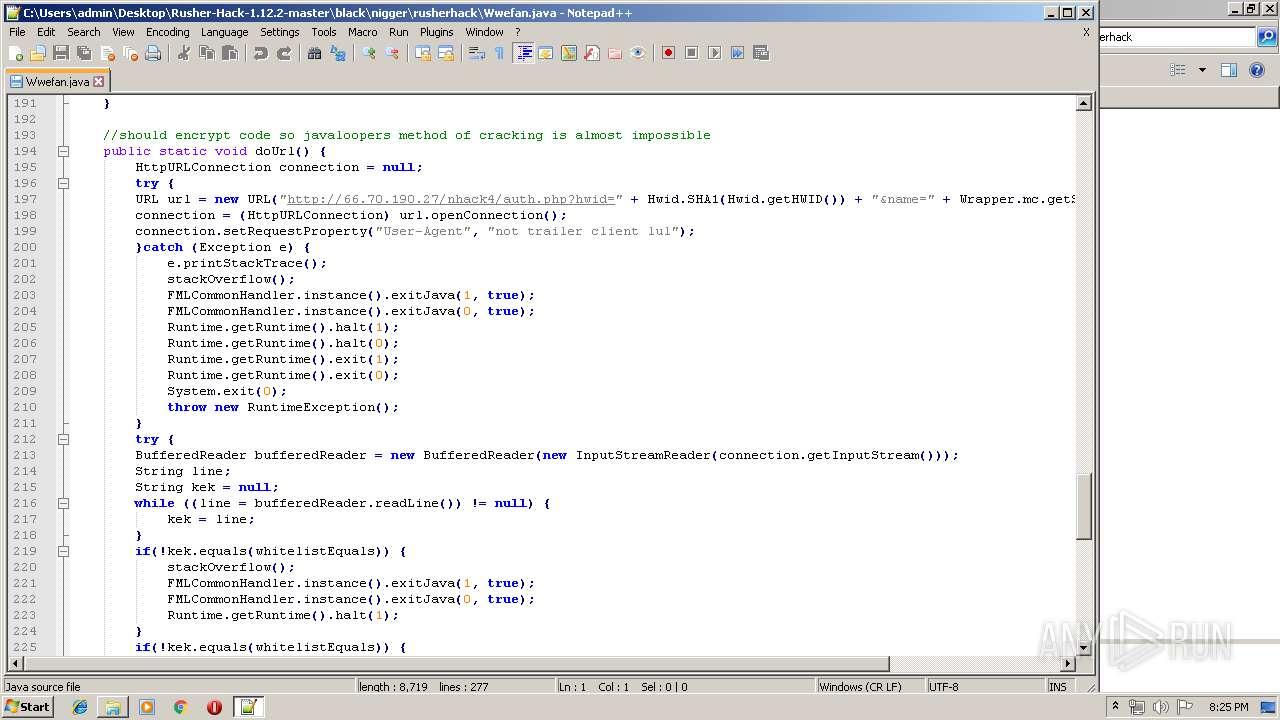1280x720 pixels.
Task: Click the Save All toolbar icon
Action: coord(84,53)
